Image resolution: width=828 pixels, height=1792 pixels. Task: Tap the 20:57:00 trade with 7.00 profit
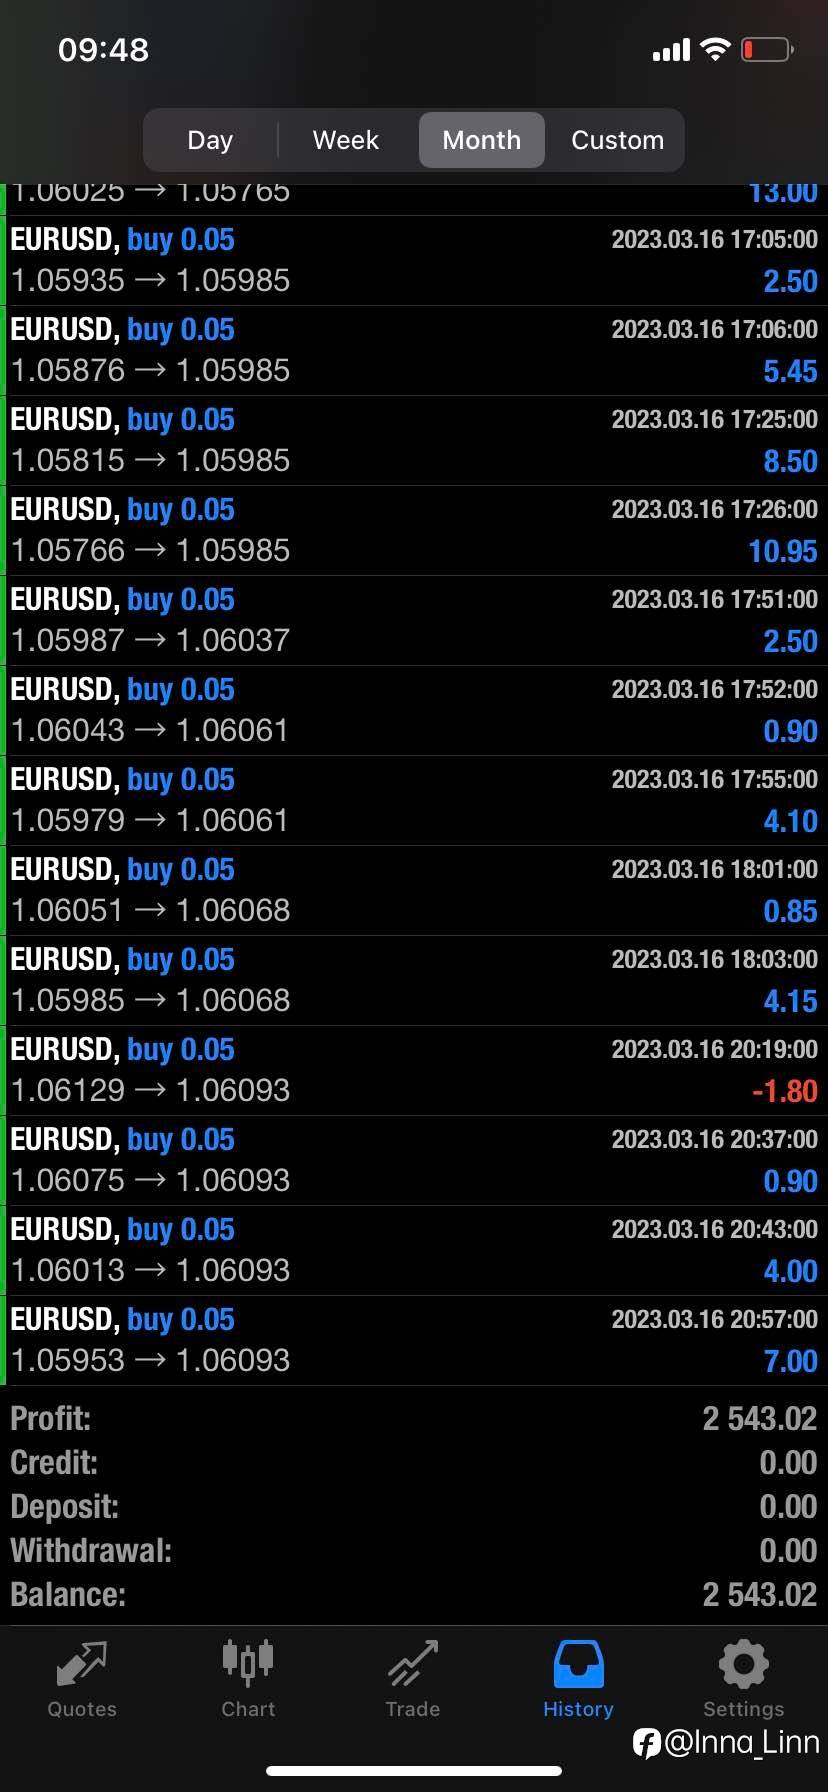click(x=414, y=1340)
